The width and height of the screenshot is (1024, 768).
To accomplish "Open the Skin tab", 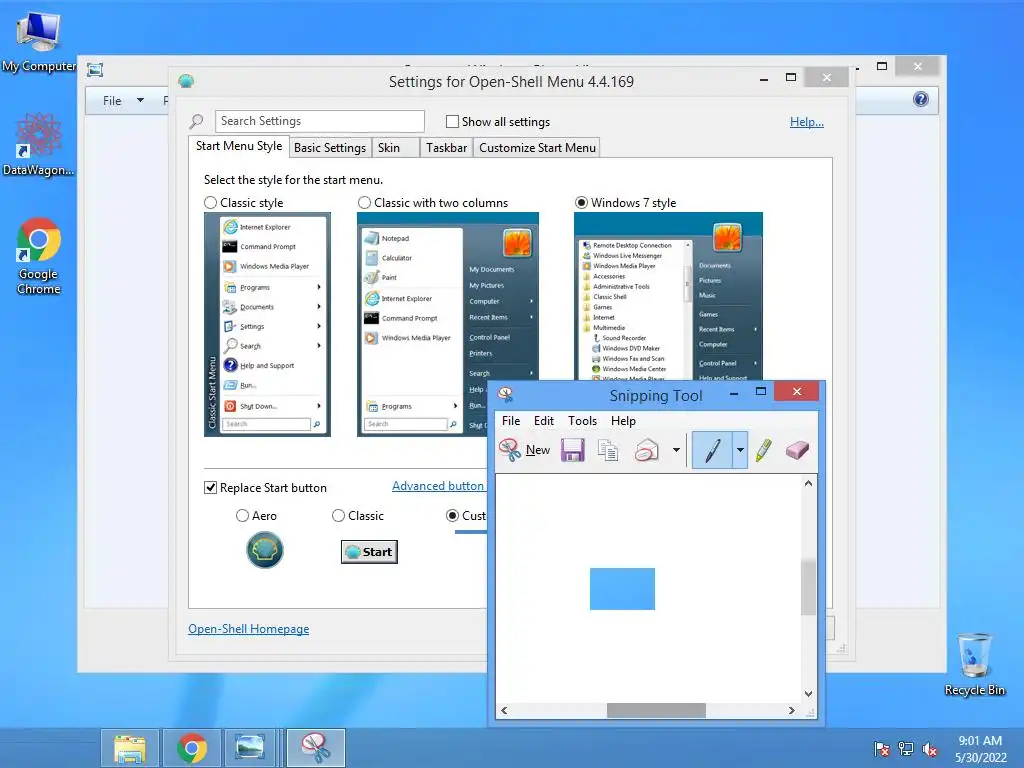I will [x=394, y=148].
